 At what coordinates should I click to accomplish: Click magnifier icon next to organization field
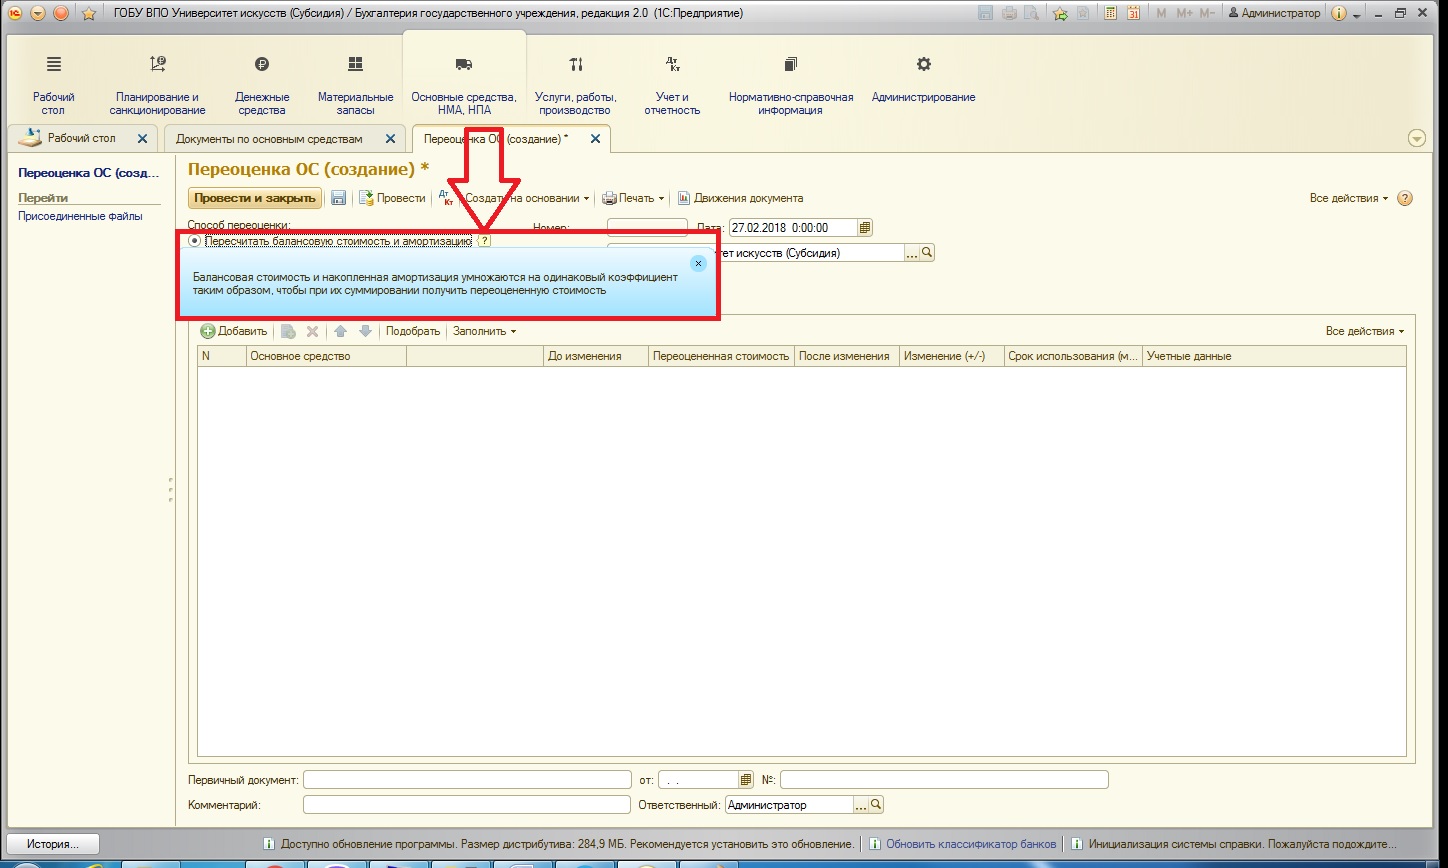(x=927, y=253)
